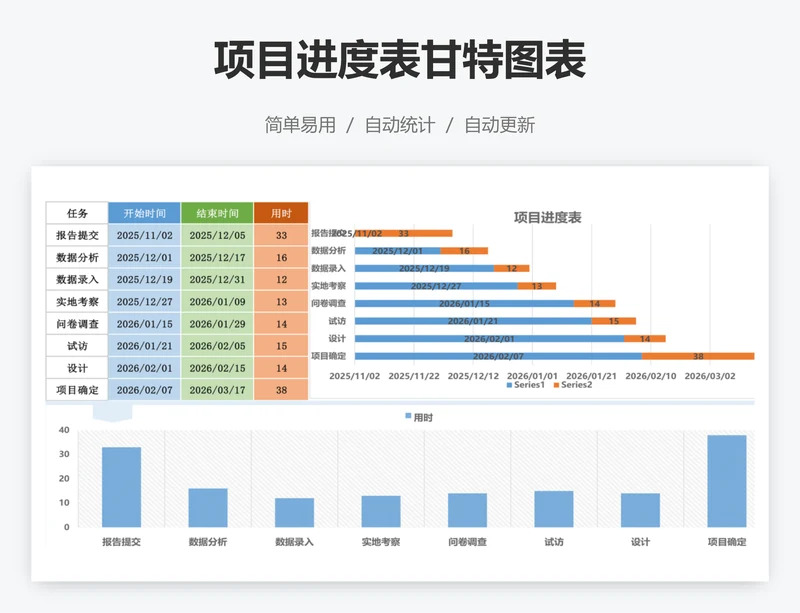Click the 实地考察 column in bar chart

click(x=381, y=511)
